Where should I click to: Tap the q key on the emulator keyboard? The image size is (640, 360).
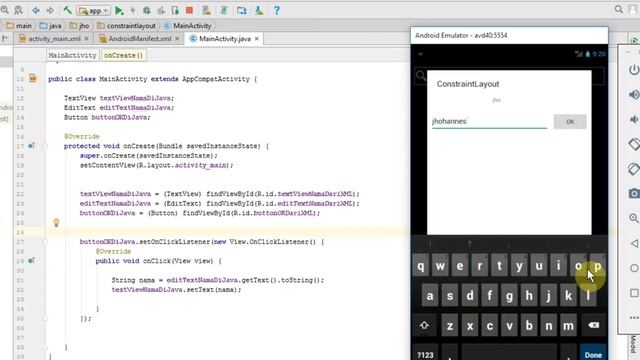coord(421,266)
